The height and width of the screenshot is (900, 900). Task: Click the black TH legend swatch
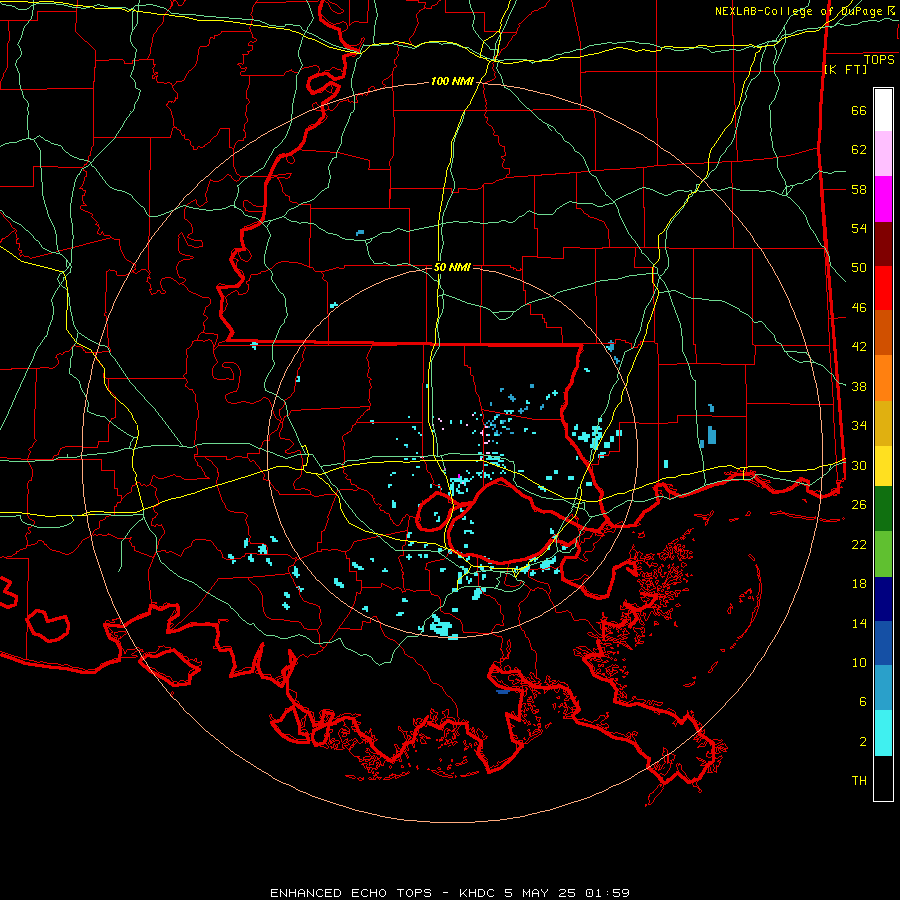(883, 778)
